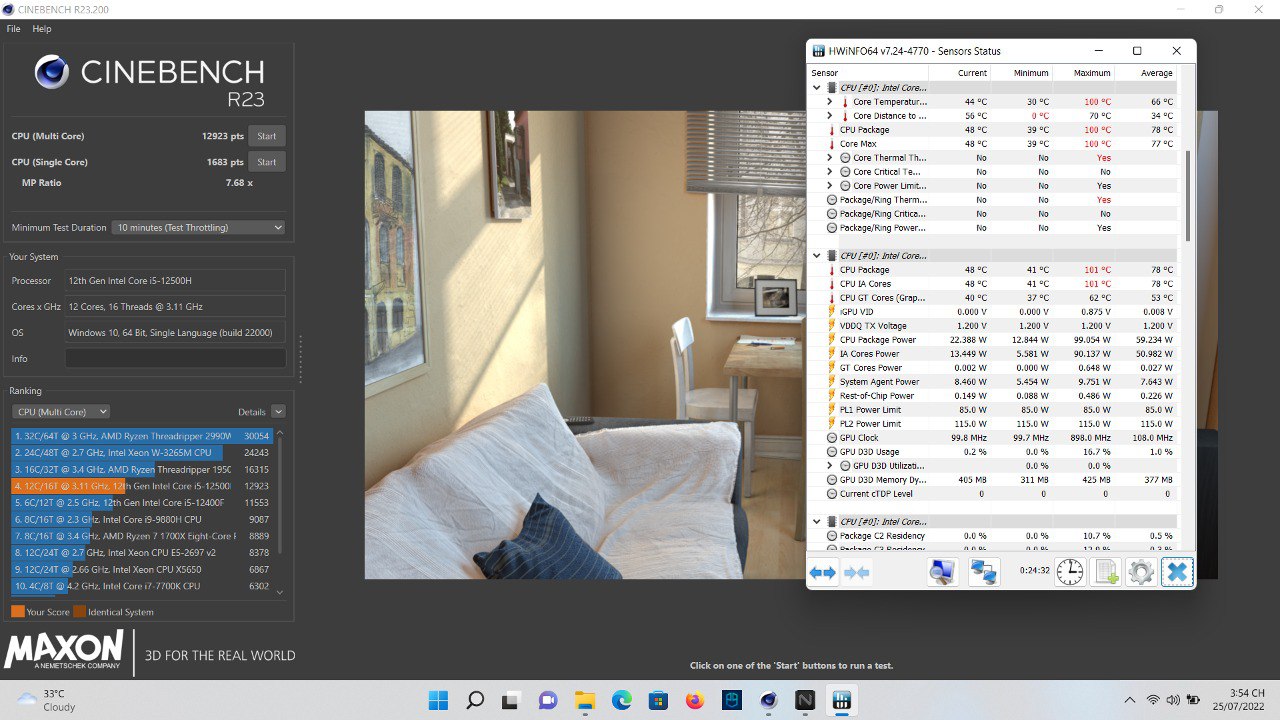Select PL1 Power Limit sensor row
This screenshot has height=720, width=1280.
coord(992,410)
